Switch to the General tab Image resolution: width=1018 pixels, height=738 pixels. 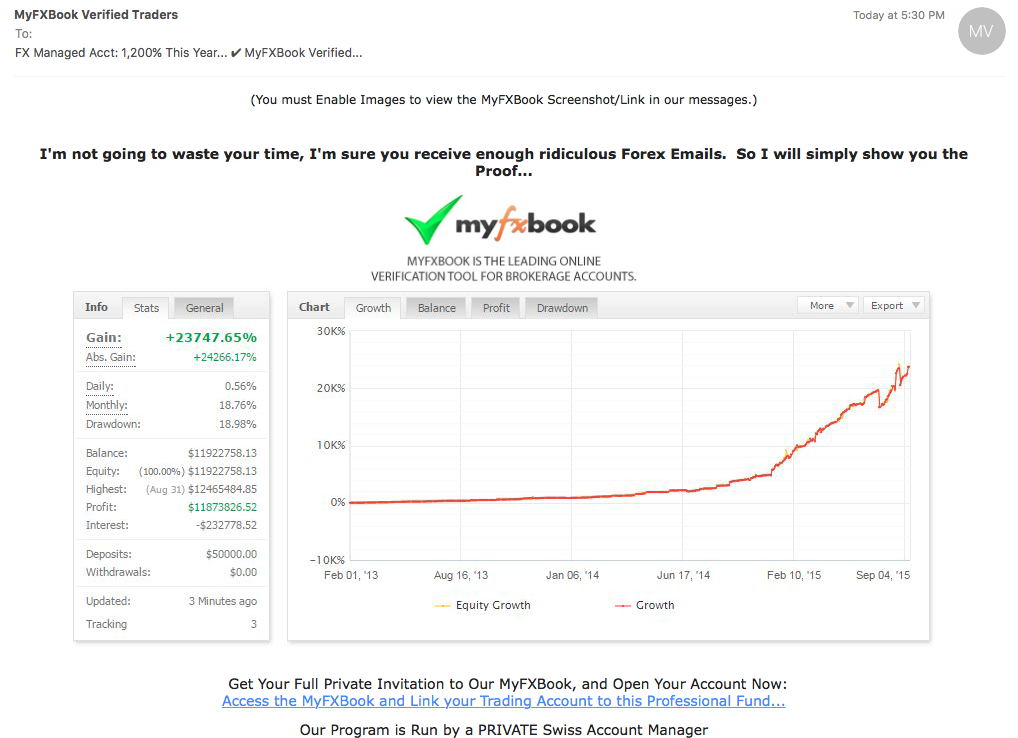pyautogui.click(x=205, y=308)
